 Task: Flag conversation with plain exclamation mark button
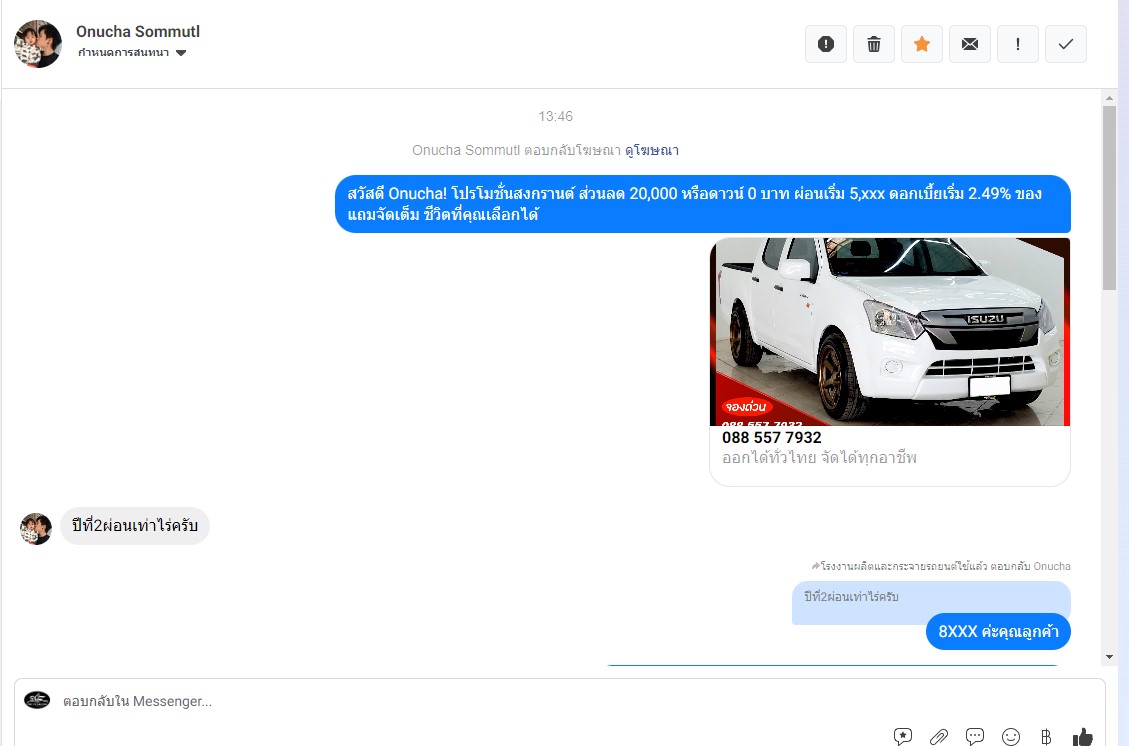point(1017,44)
